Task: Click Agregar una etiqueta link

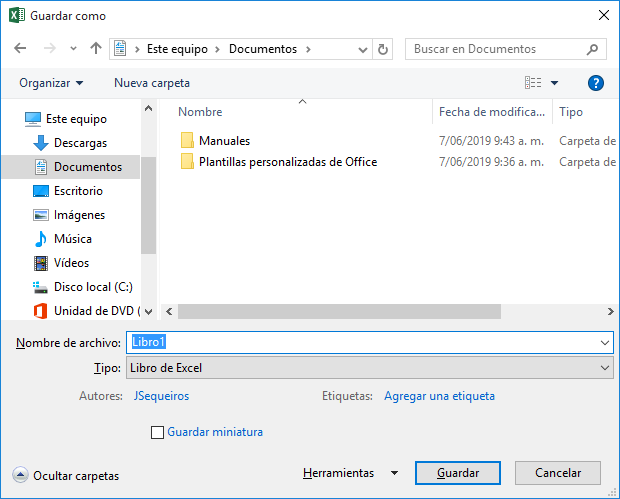Action: pos(439,396)
